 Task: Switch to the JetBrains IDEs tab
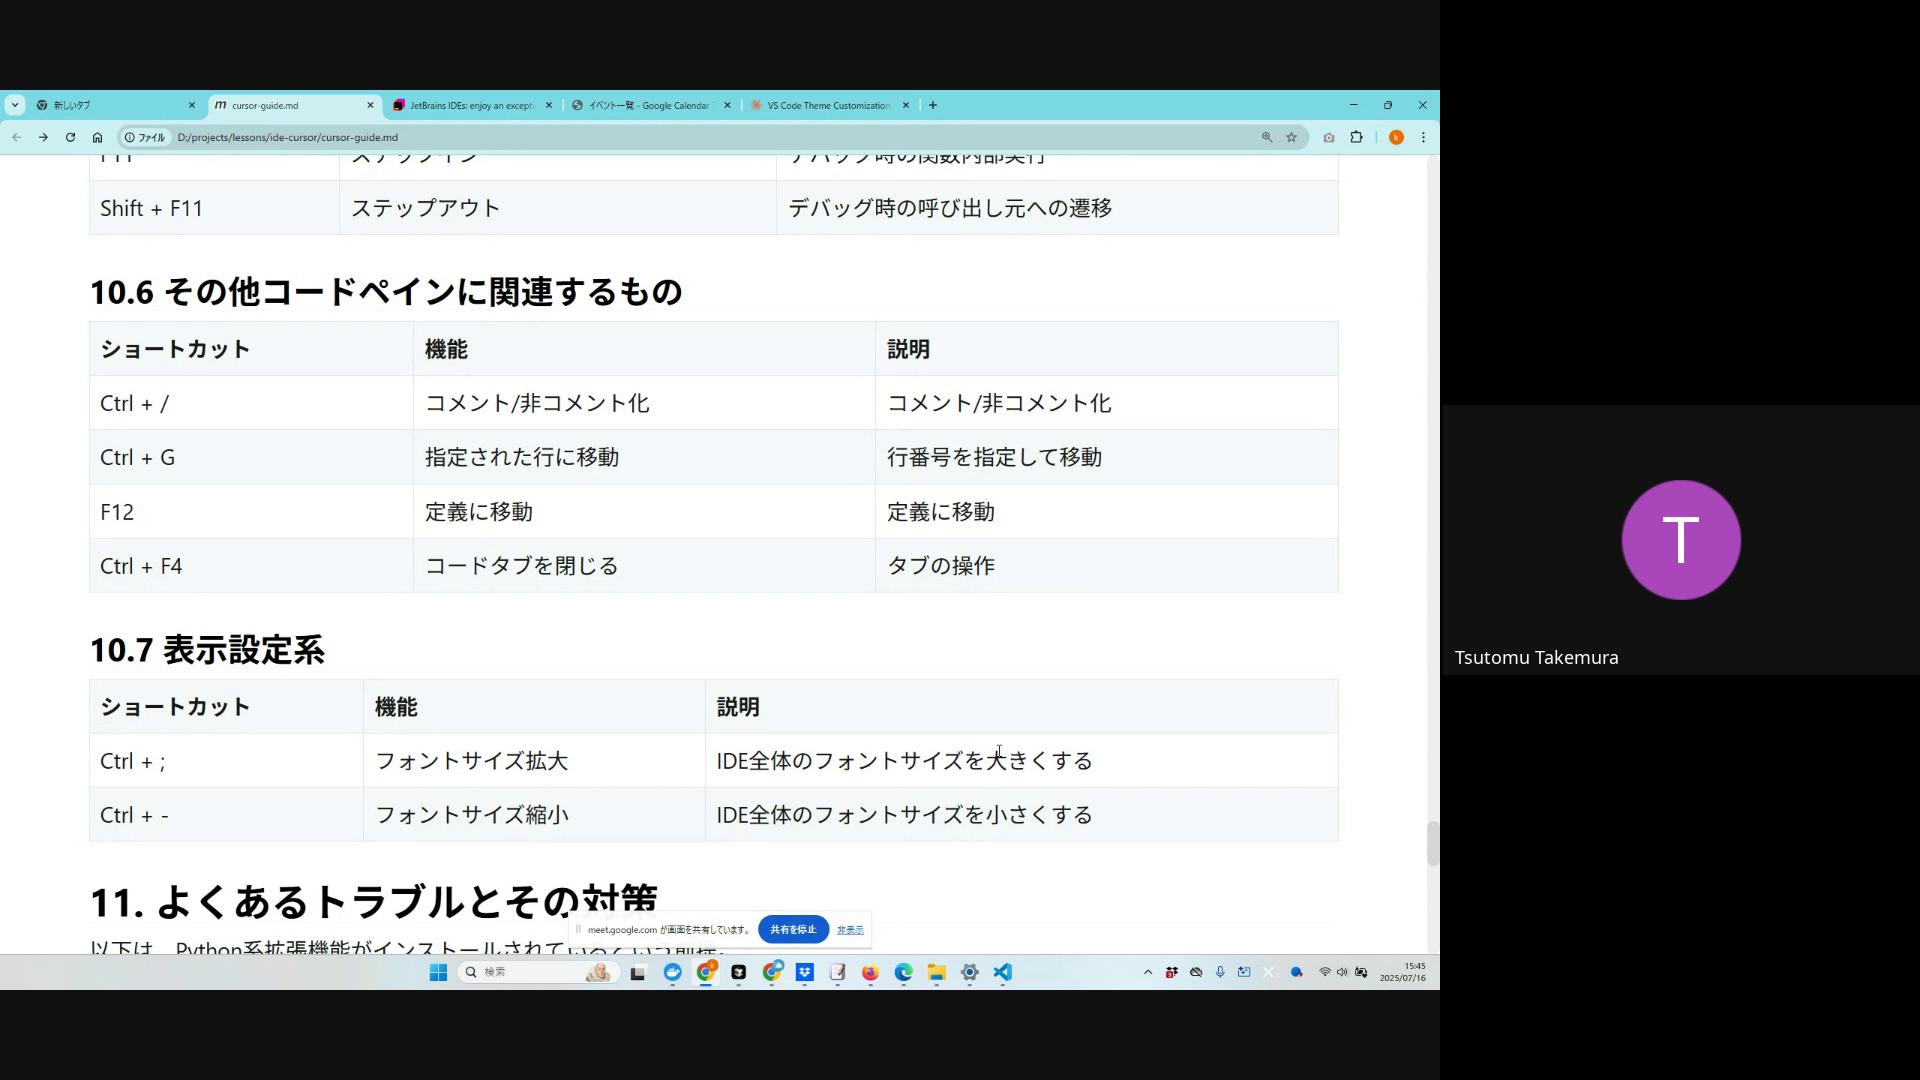pyautogui.click(x=470, y=105)
